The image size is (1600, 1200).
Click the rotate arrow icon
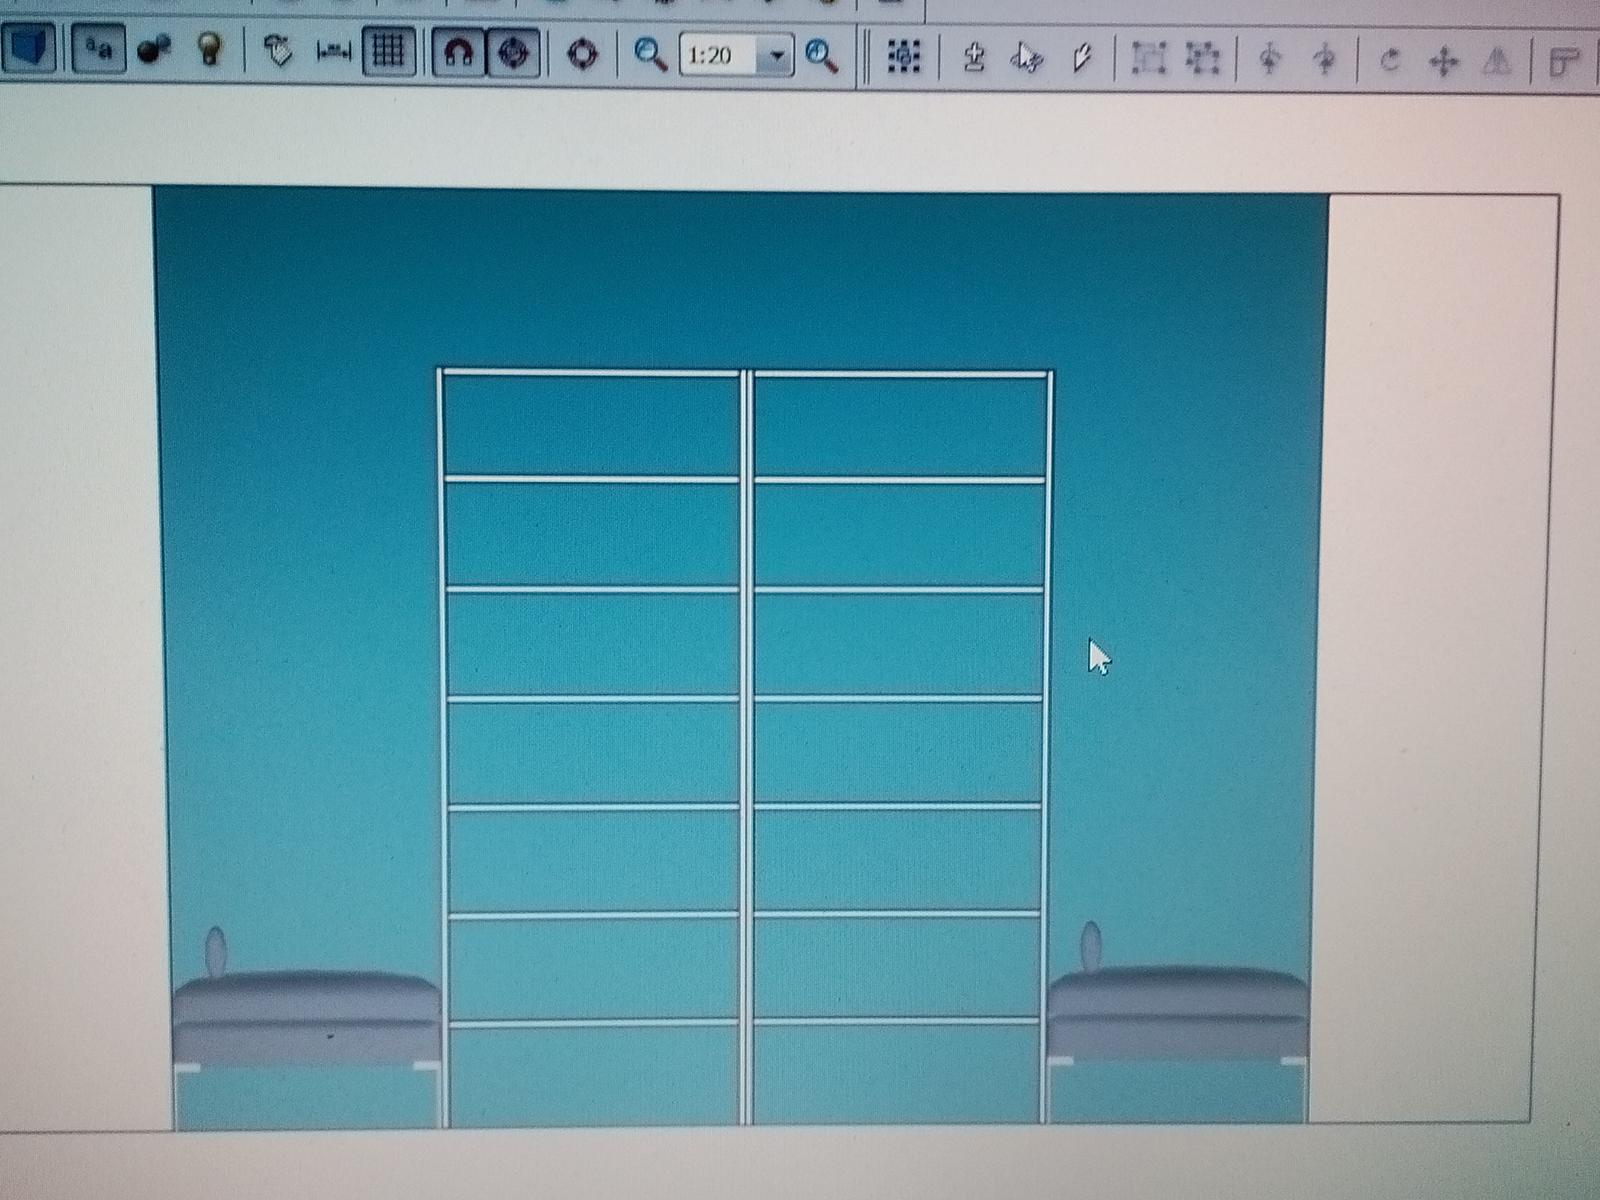point(1389,62)
